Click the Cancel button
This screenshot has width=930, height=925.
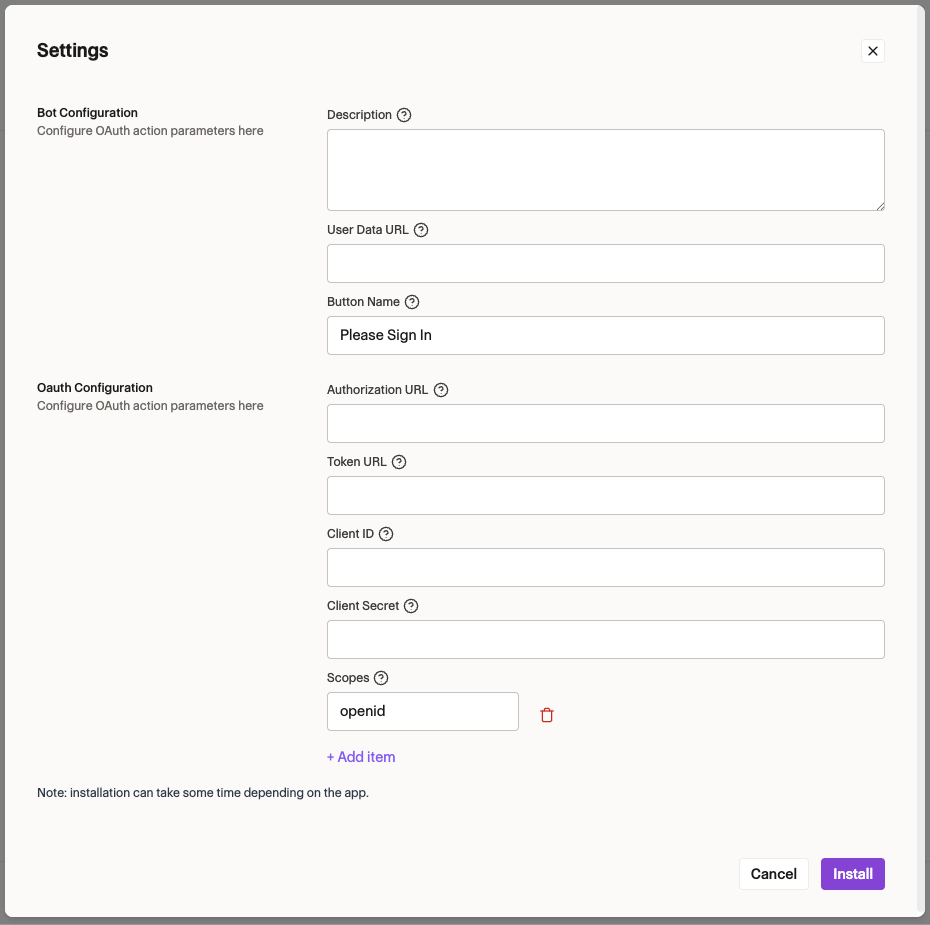pos(773,873)
